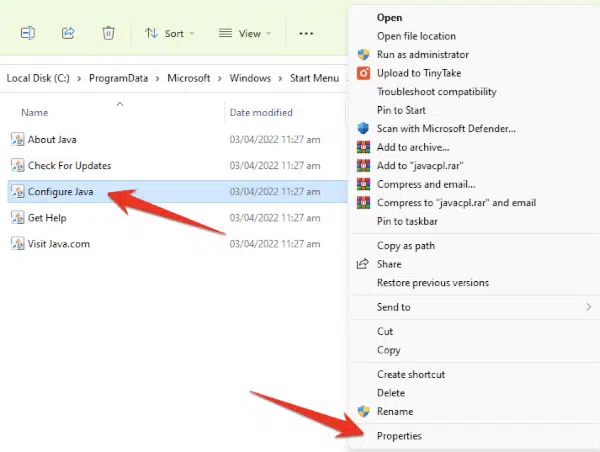Open the View dropdown
Image resolution: width=600 pixels, height=452 pixels.
tap(245, 34)
